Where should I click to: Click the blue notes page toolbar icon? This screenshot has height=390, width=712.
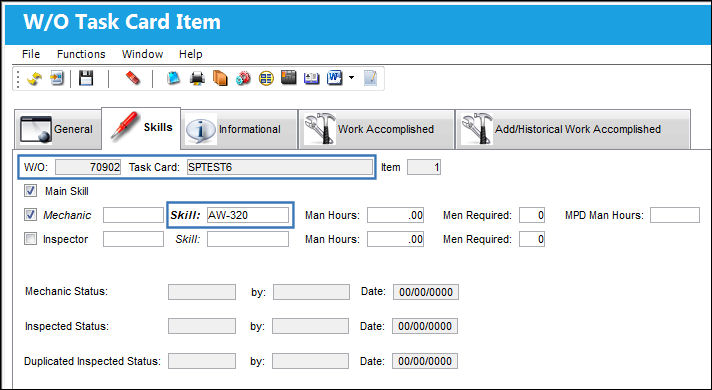pos(173,79)
